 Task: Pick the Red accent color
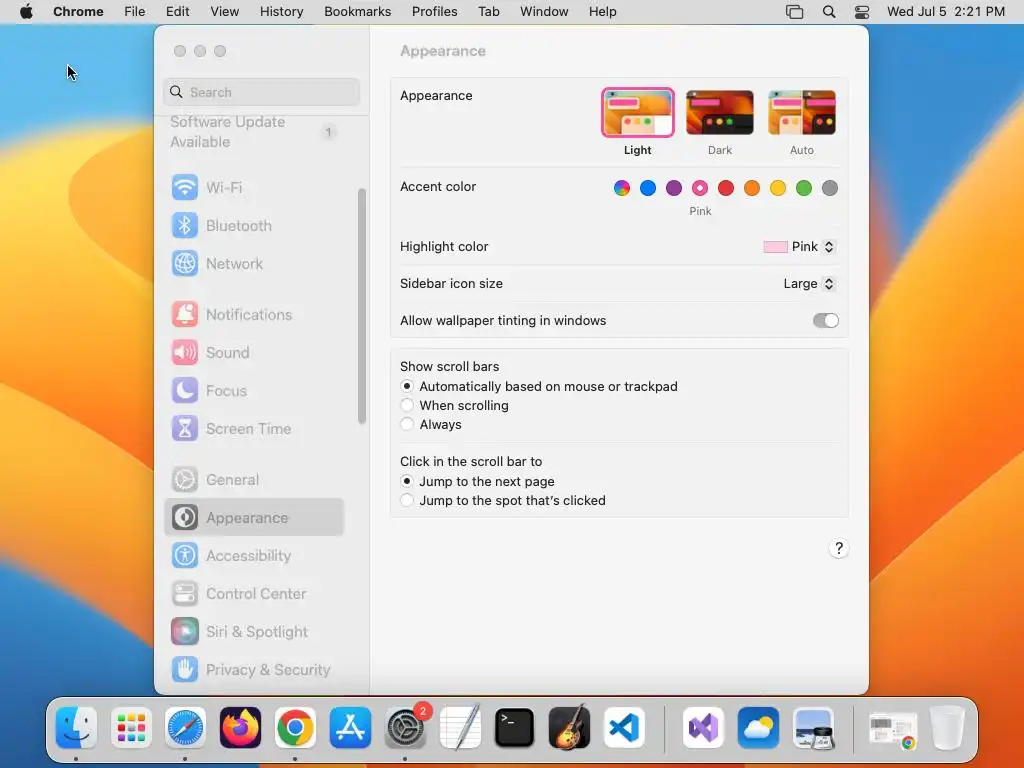[726, 188]
